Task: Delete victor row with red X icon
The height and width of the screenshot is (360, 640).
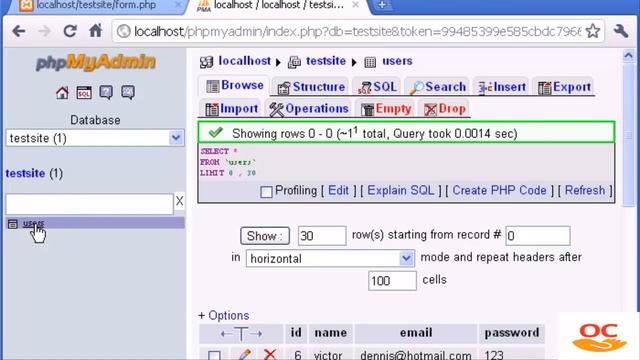Action: pyautogui.click(x=270, y=355)
